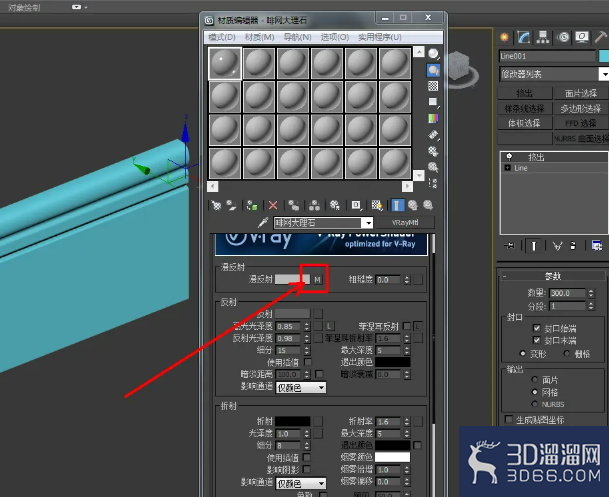Select the first material sample slot

click(225, 64)
